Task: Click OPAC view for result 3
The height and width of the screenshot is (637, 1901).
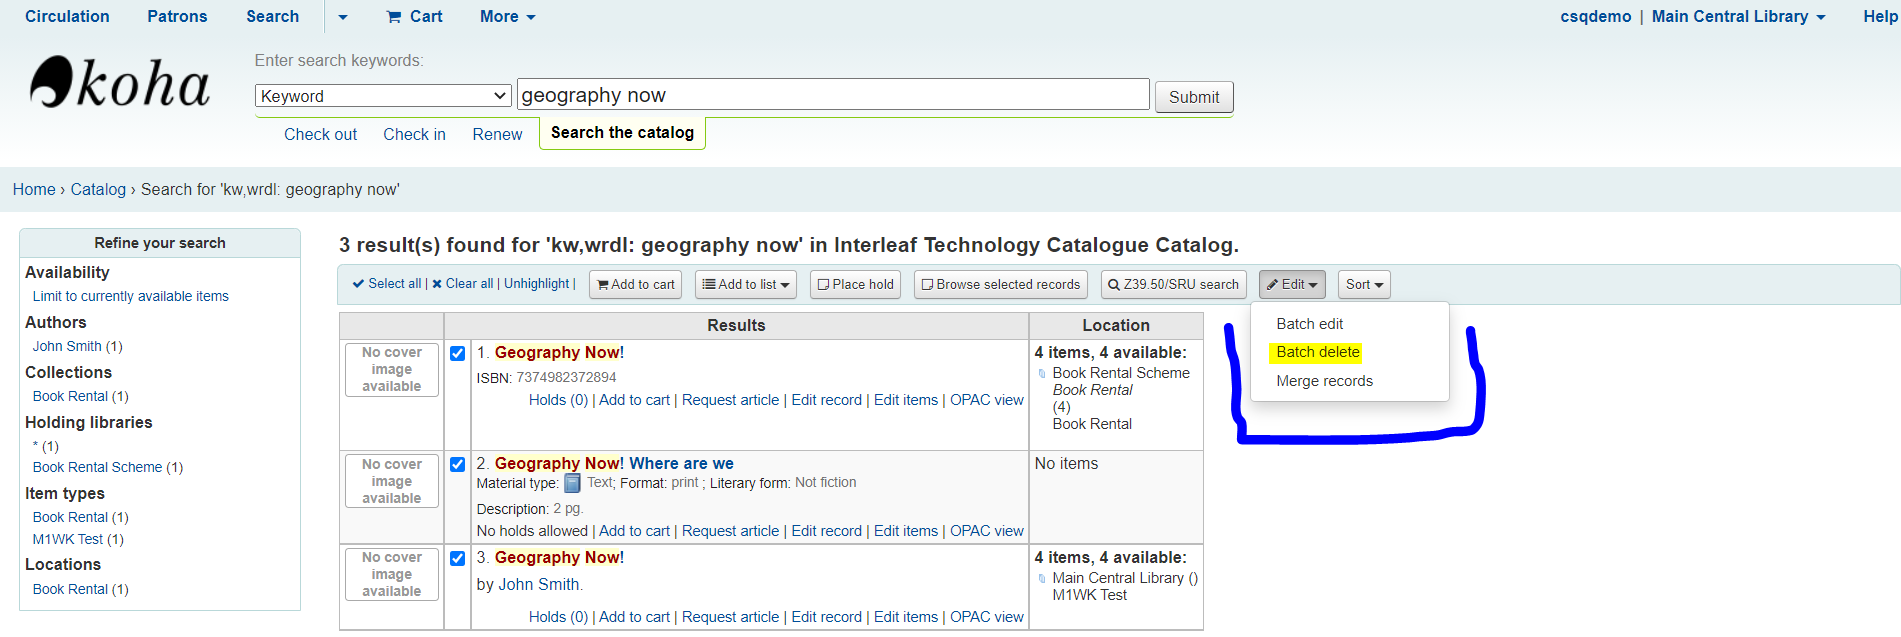Action: pos(987,617)
